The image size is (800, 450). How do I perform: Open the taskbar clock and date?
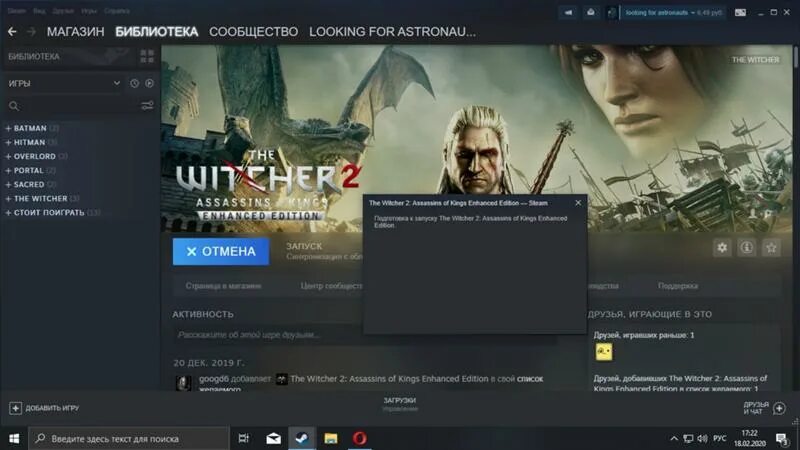(x=749, y=439)
